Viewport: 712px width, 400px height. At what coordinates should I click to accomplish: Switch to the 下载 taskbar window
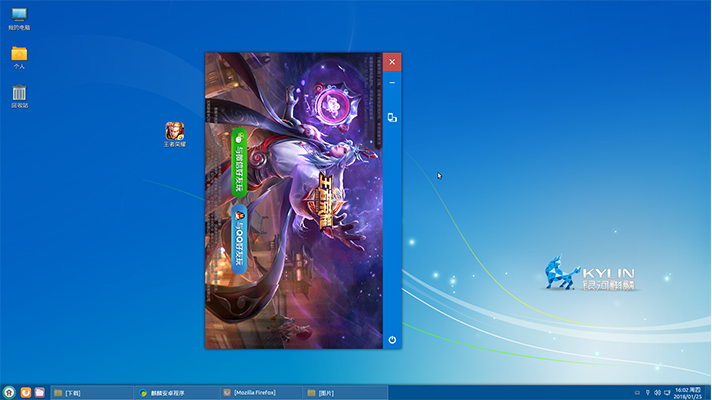pyautogui.click(x=92, y=393)
